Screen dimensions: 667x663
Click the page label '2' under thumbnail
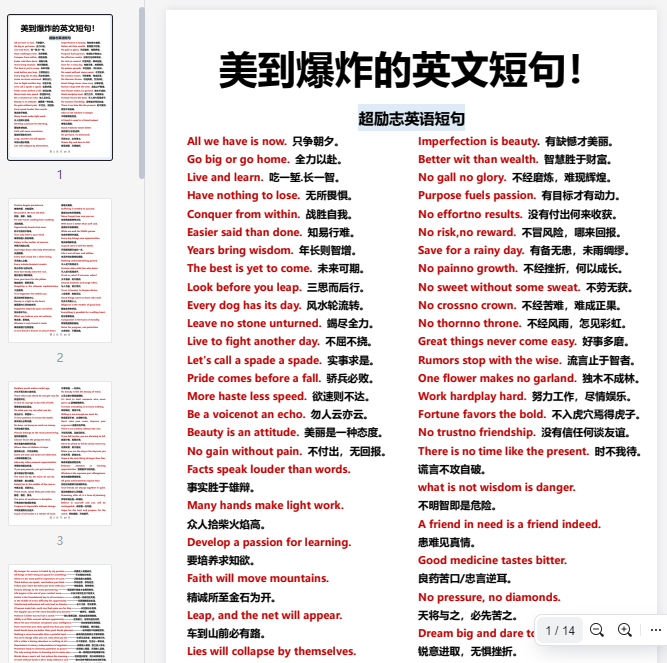[60, 357]
